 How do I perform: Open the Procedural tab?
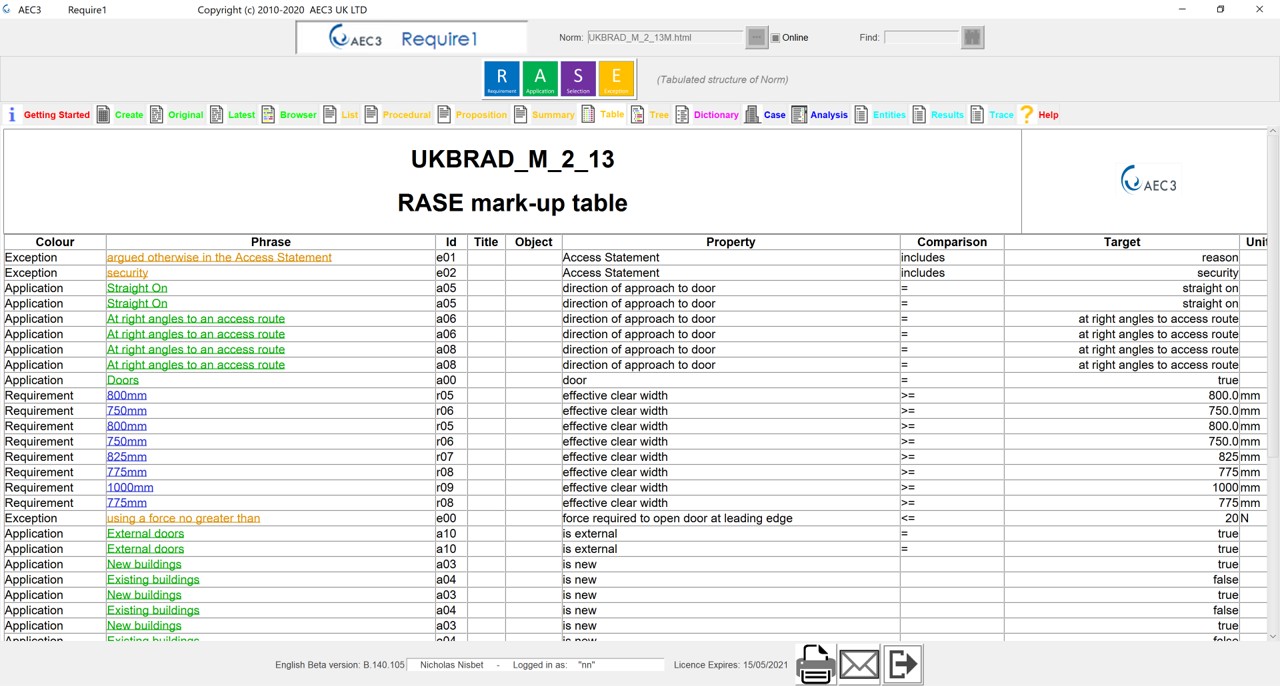(x=406, y=115)
